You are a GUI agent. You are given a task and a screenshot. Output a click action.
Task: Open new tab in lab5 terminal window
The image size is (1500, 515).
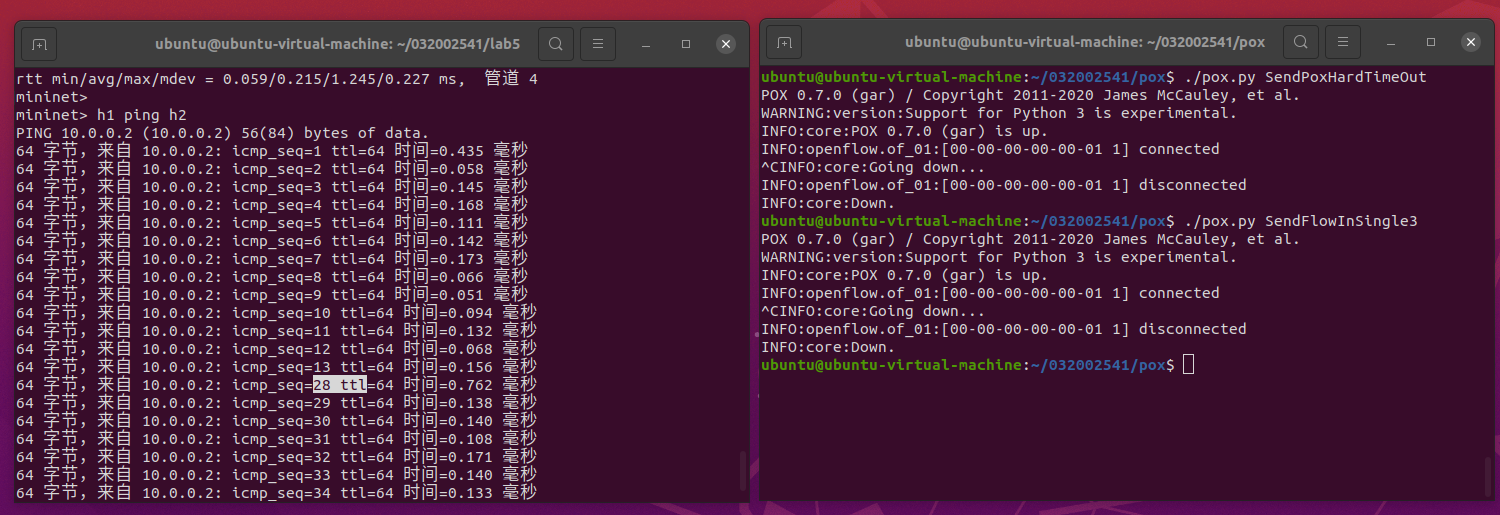click(x=39, y=44)
